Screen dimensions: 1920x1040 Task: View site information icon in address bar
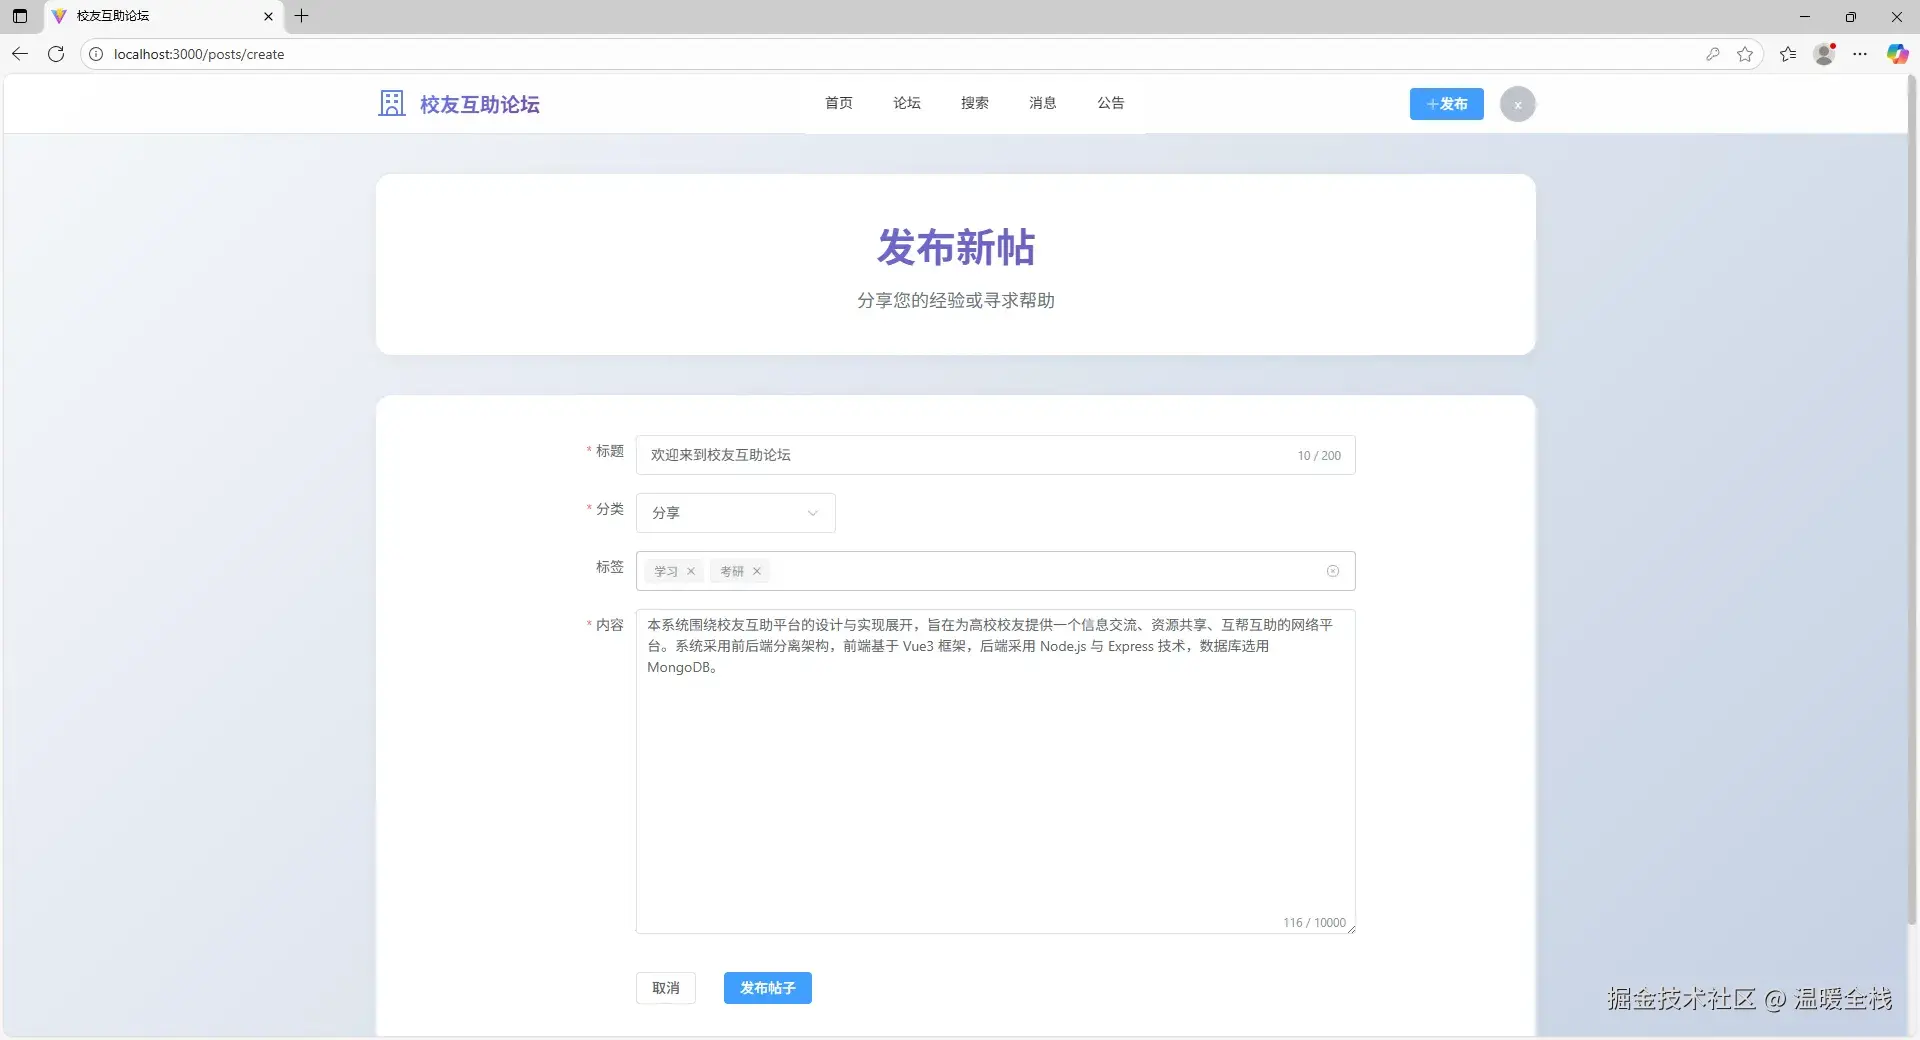pyautogui.click(x=96, y=54)
